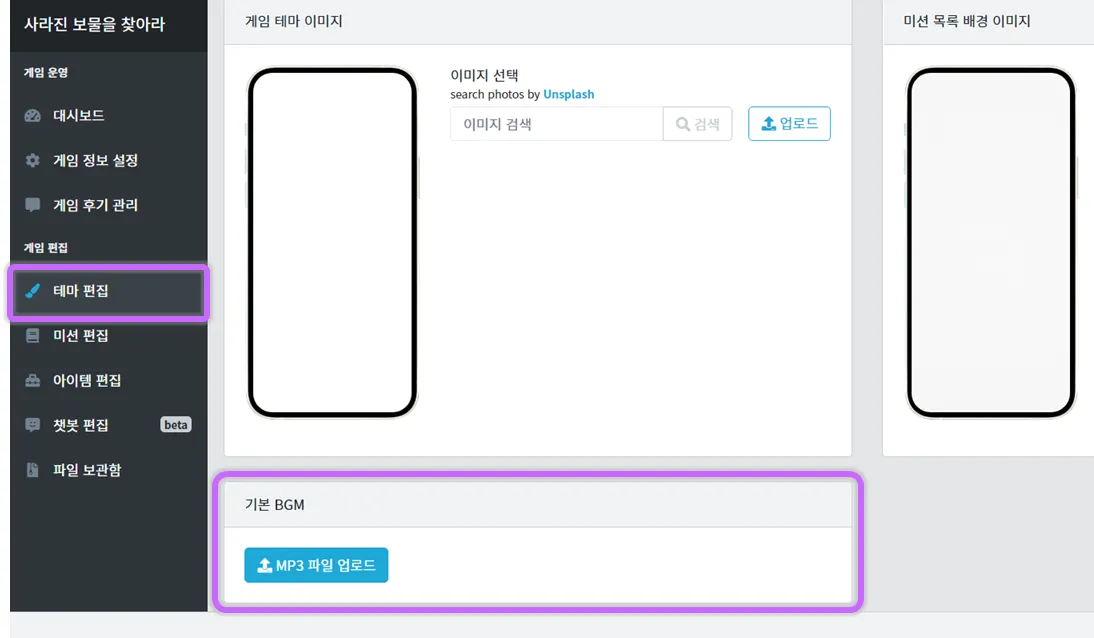Click the chatbot face icon for 챗봇 편집
The height and width of the screenshot is (638, 1094).
click(x=33, y=425)
